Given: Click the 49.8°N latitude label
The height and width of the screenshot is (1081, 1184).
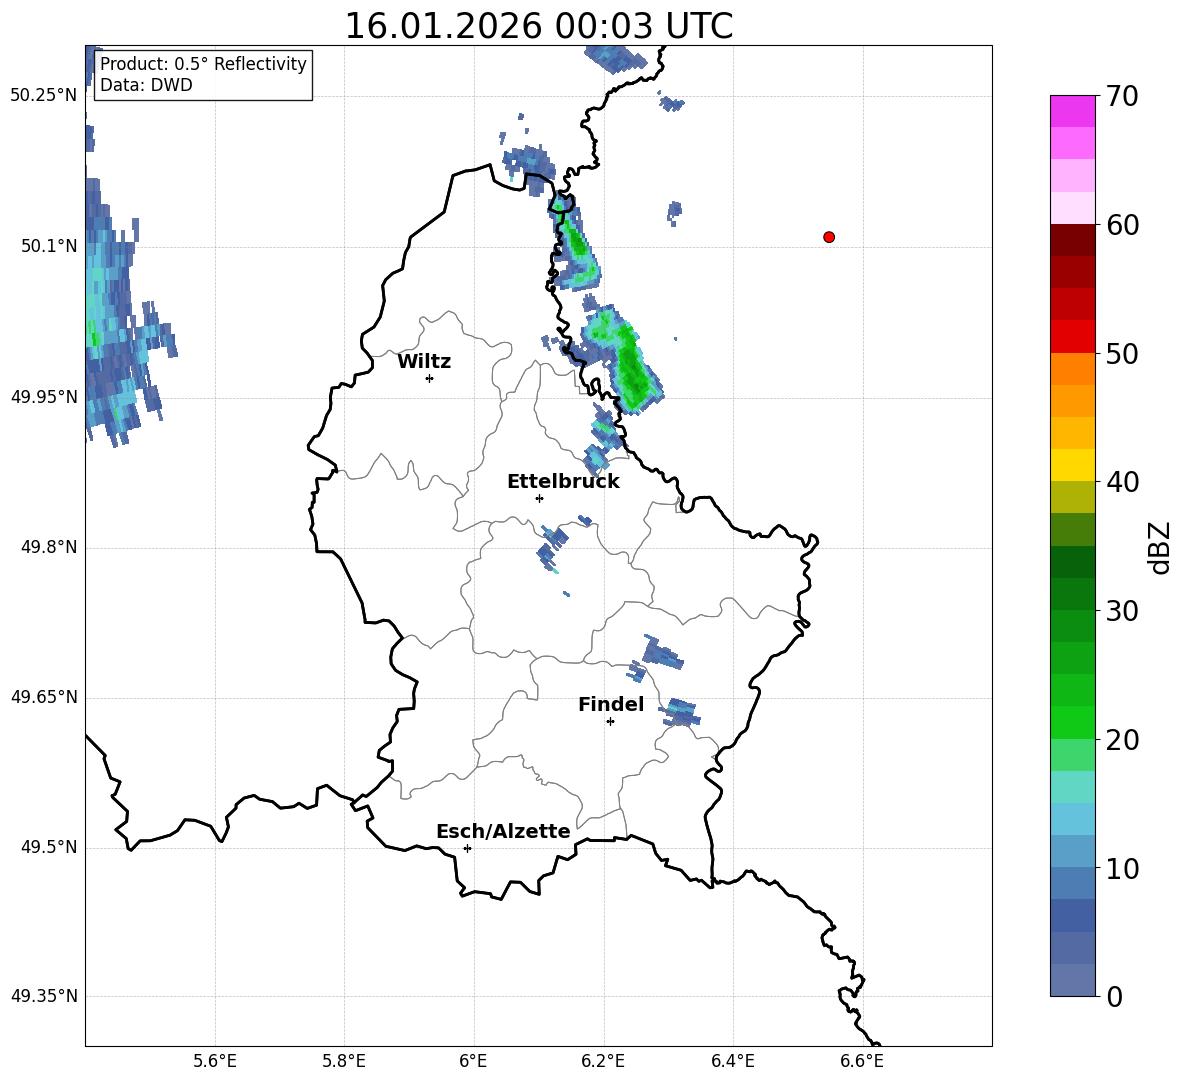Looking at the screenshot, I should 49,547.
